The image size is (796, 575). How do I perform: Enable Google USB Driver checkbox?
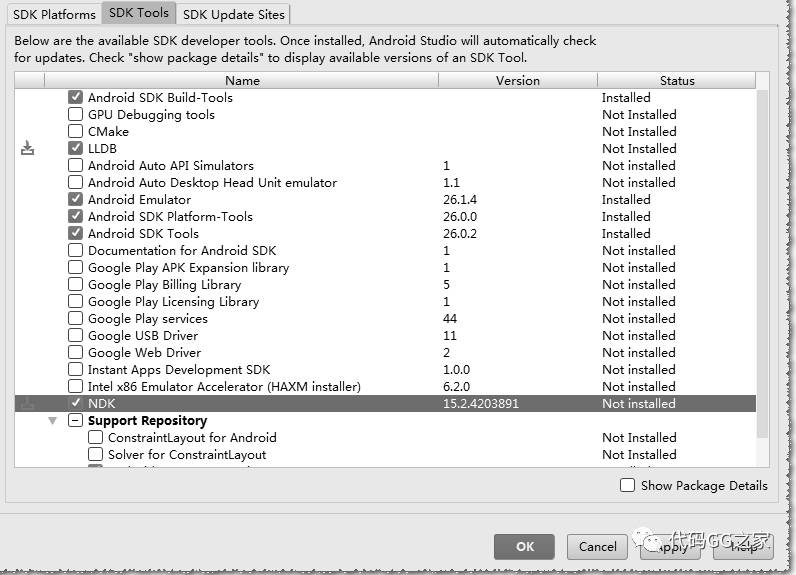click(75, 335)
